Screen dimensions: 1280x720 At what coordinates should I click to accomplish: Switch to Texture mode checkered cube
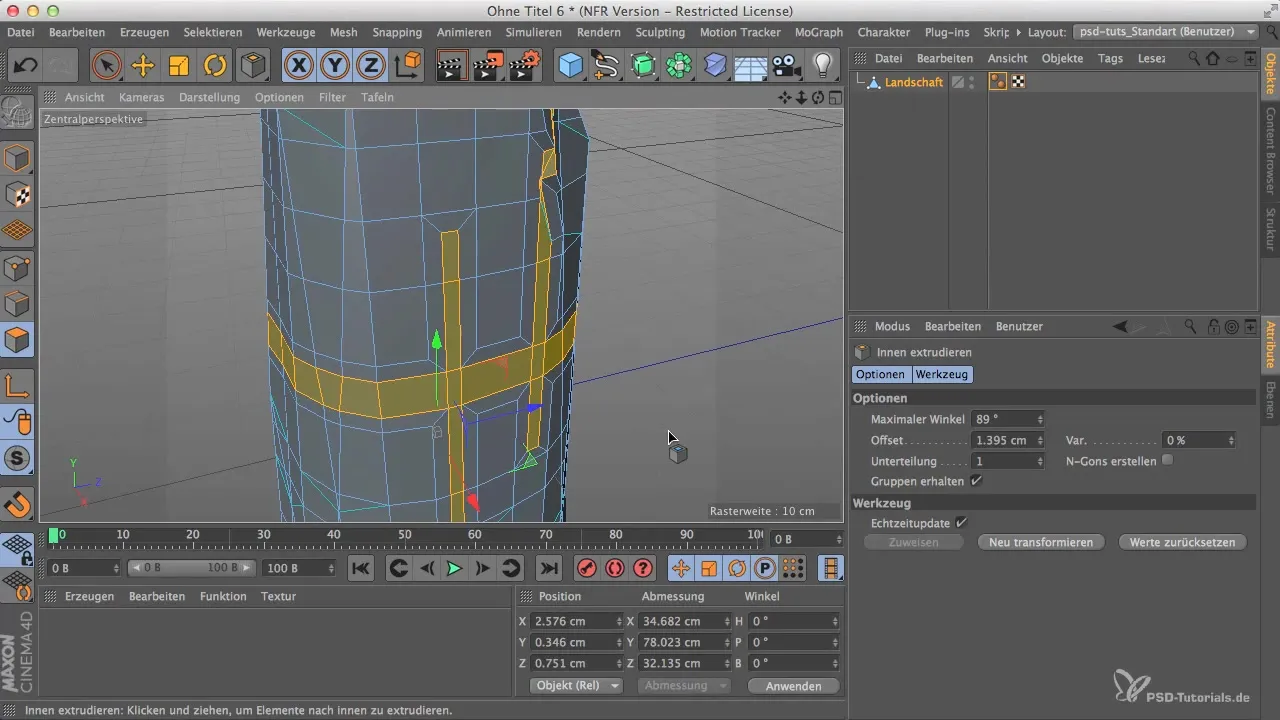(18, 194)
